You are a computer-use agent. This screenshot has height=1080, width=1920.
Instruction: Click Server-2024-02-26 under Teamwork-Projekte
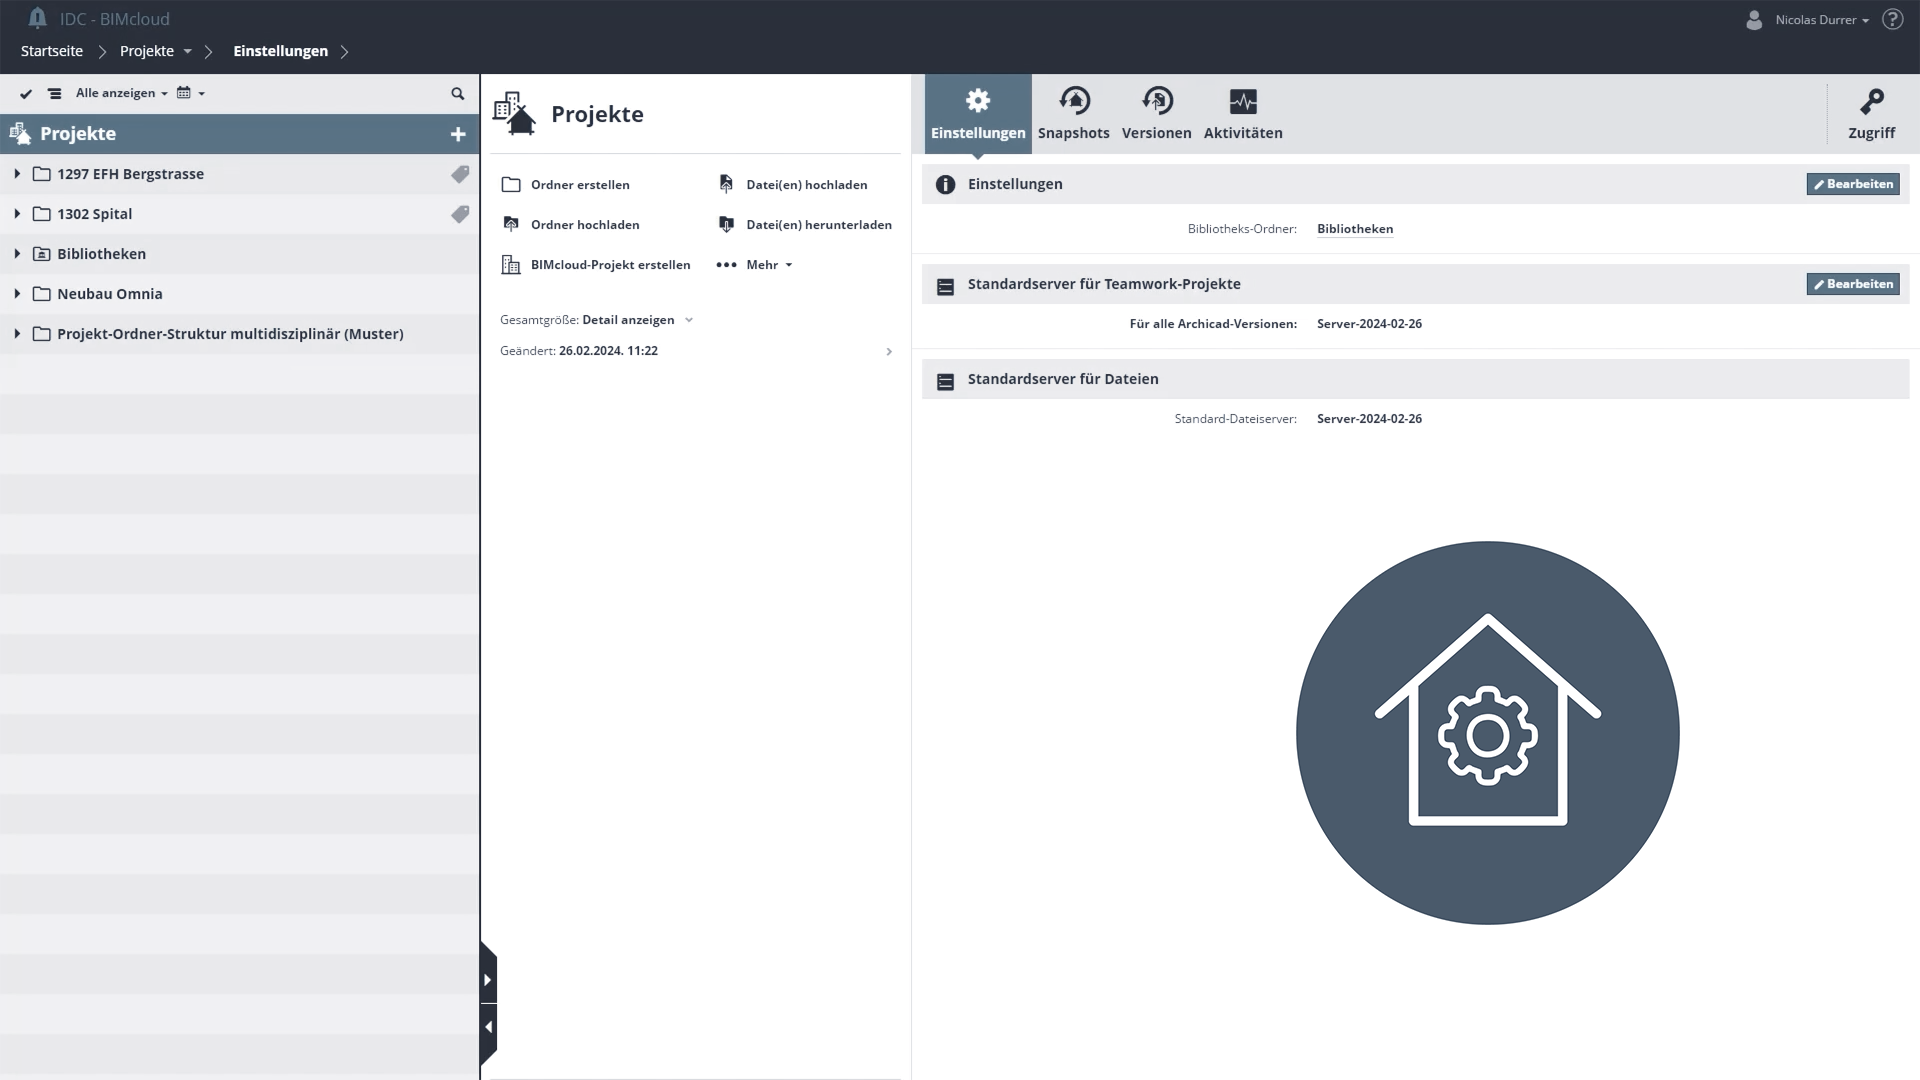1369,324
